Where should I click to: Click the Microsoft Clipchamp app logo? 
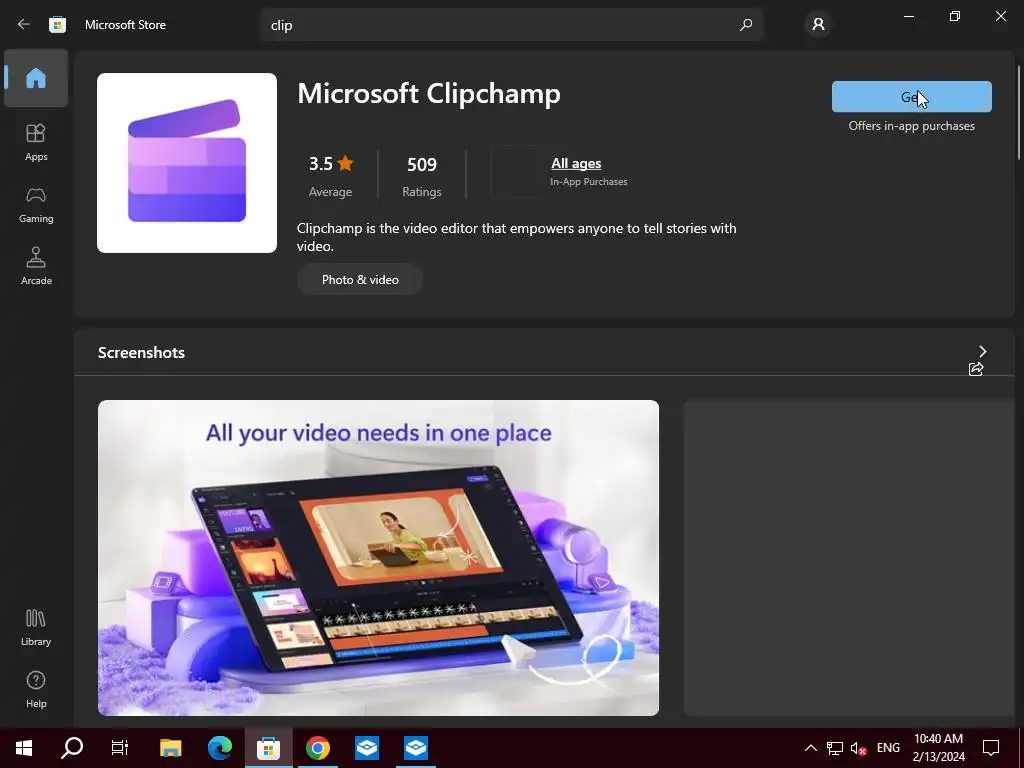pos(187,163)
